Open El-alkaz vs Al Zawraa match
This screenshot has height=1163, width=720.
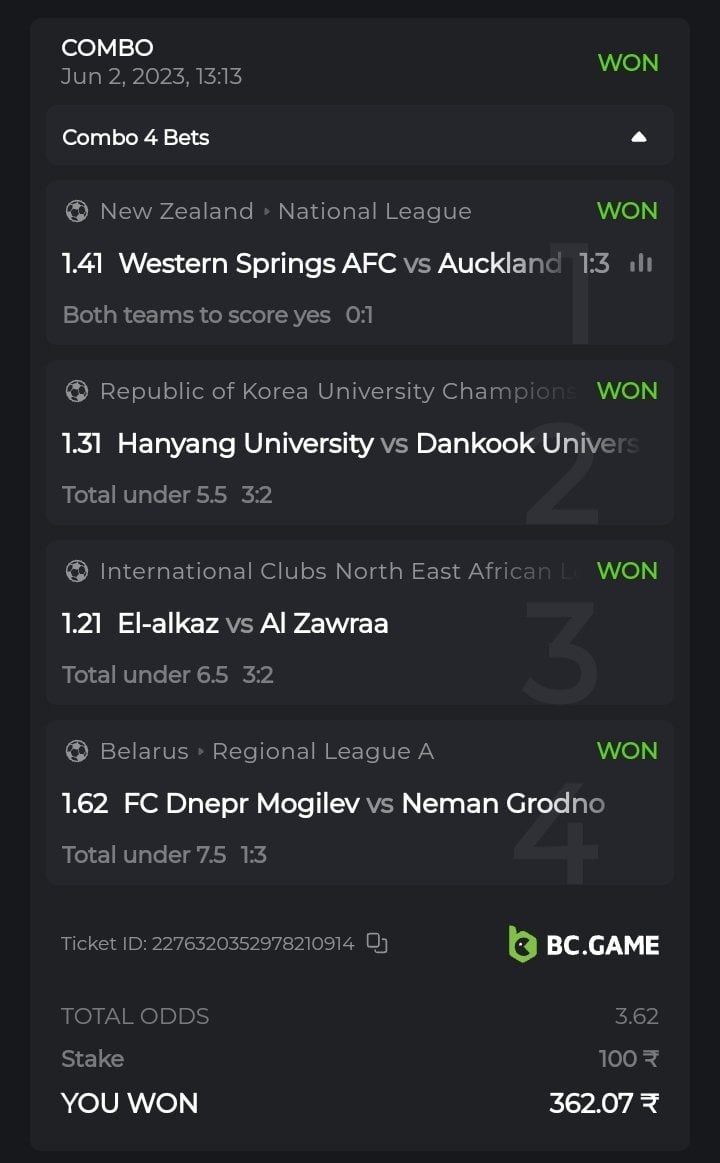tap(253, 624)
